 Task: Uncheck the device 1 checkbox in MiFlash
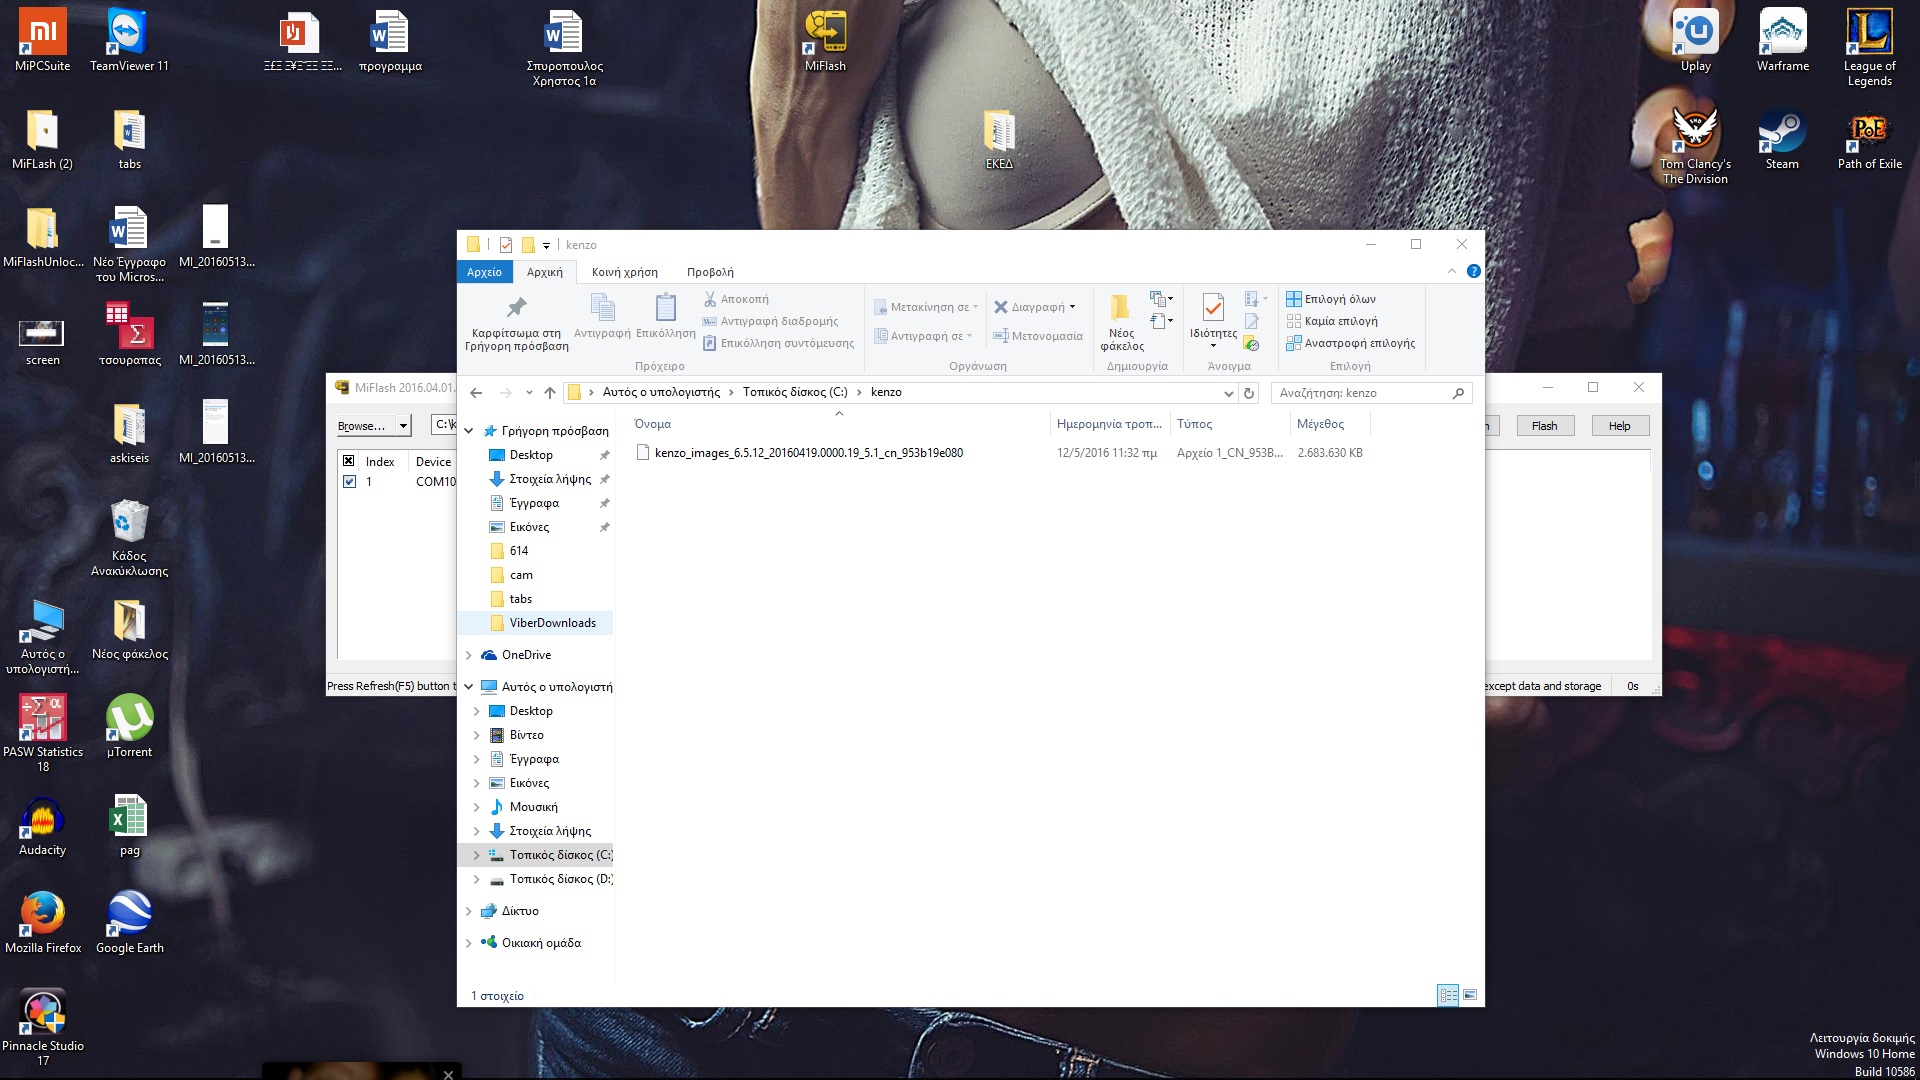[349, 481]
